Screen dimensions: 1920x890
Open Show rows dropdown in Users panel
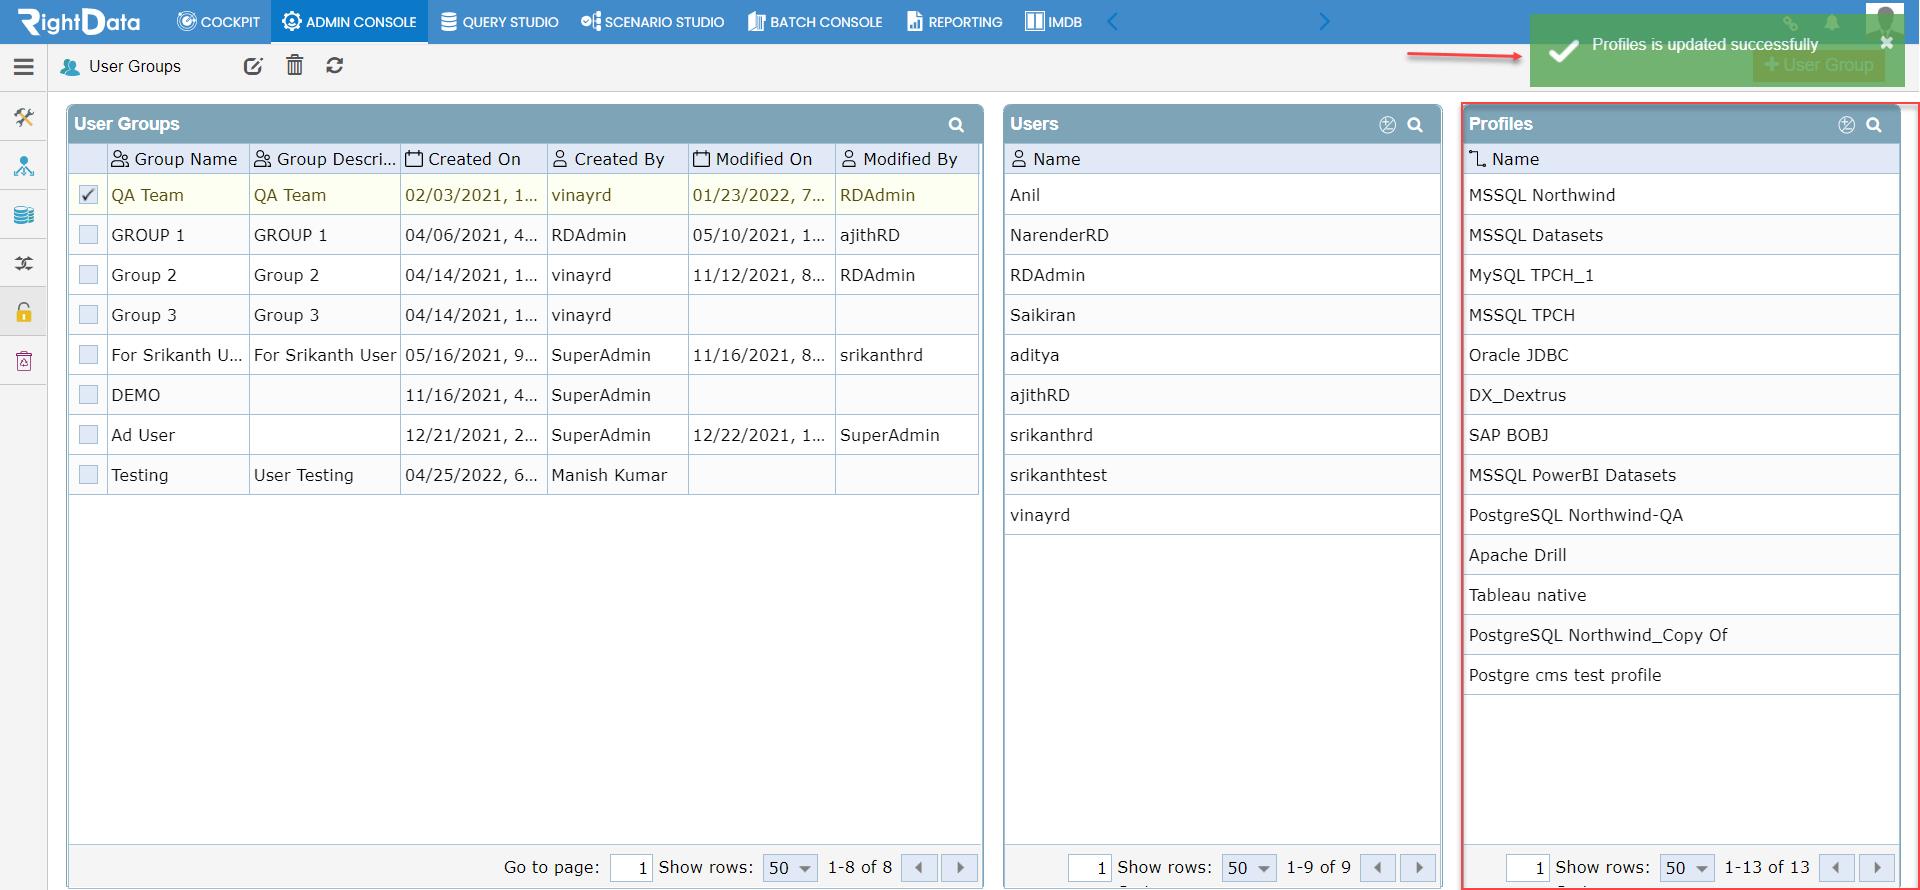(x=1249, y=868)
